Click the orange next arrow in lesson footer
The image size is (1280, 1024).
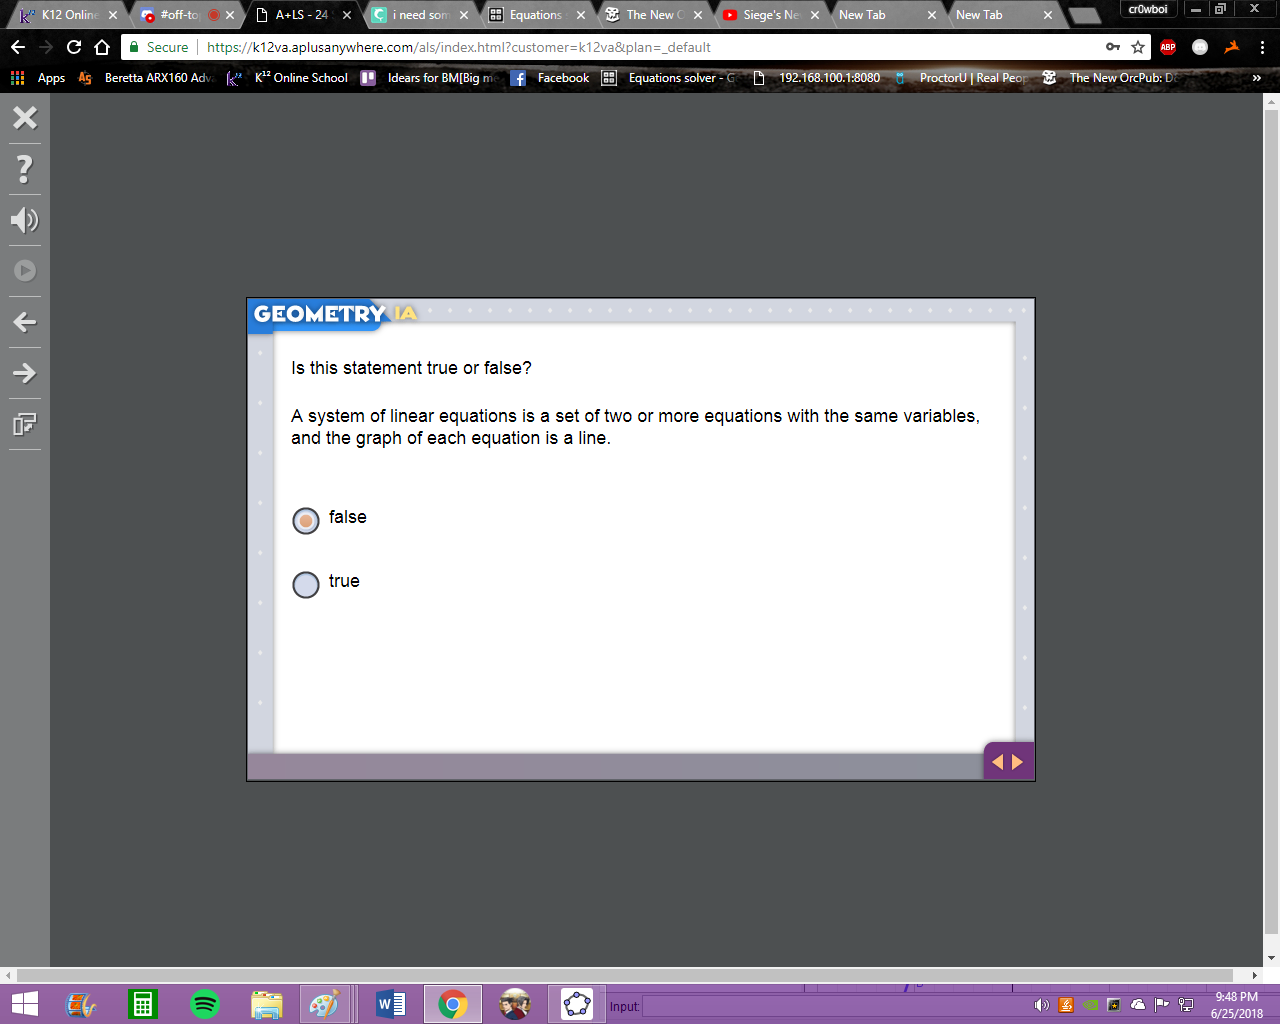pos(1018,762)
